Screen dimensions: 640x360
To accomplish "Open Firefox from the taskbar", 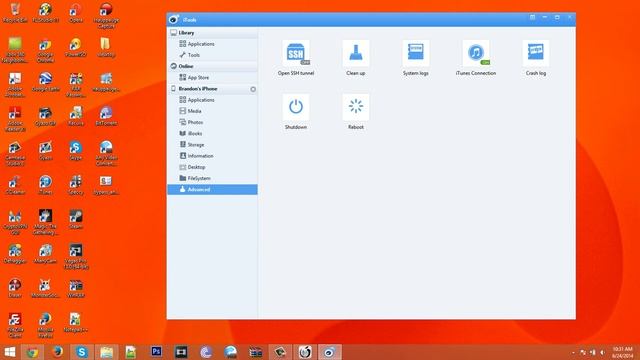I will coord(58,352).
